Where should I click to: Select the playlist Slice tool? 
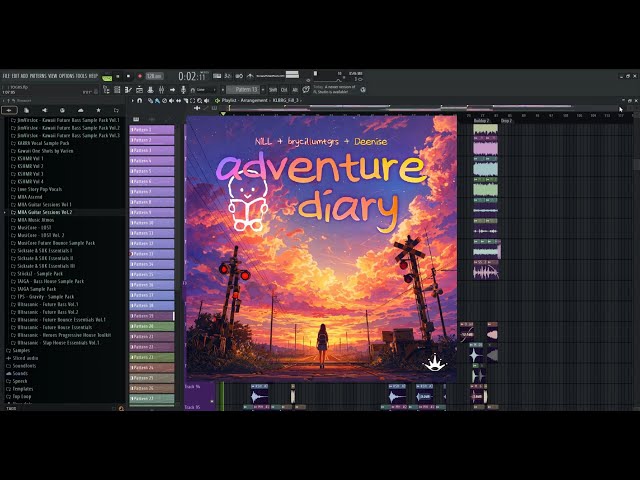point(185,100)
